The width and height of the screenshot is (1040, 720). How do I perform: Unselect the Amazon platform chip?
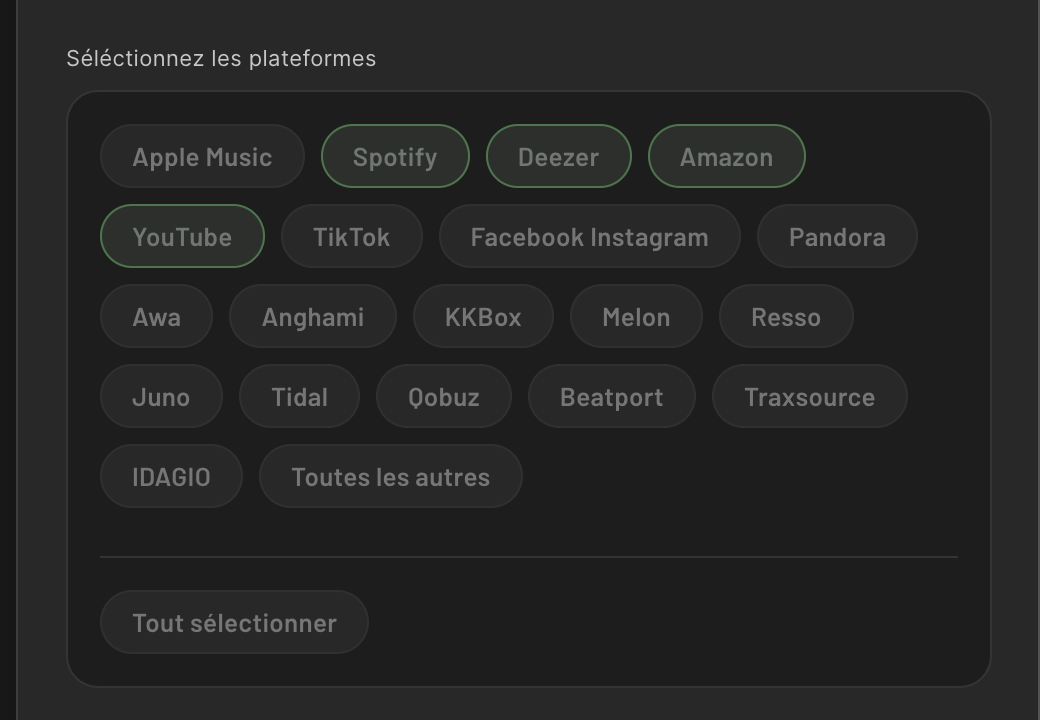(x=726, y=157)
